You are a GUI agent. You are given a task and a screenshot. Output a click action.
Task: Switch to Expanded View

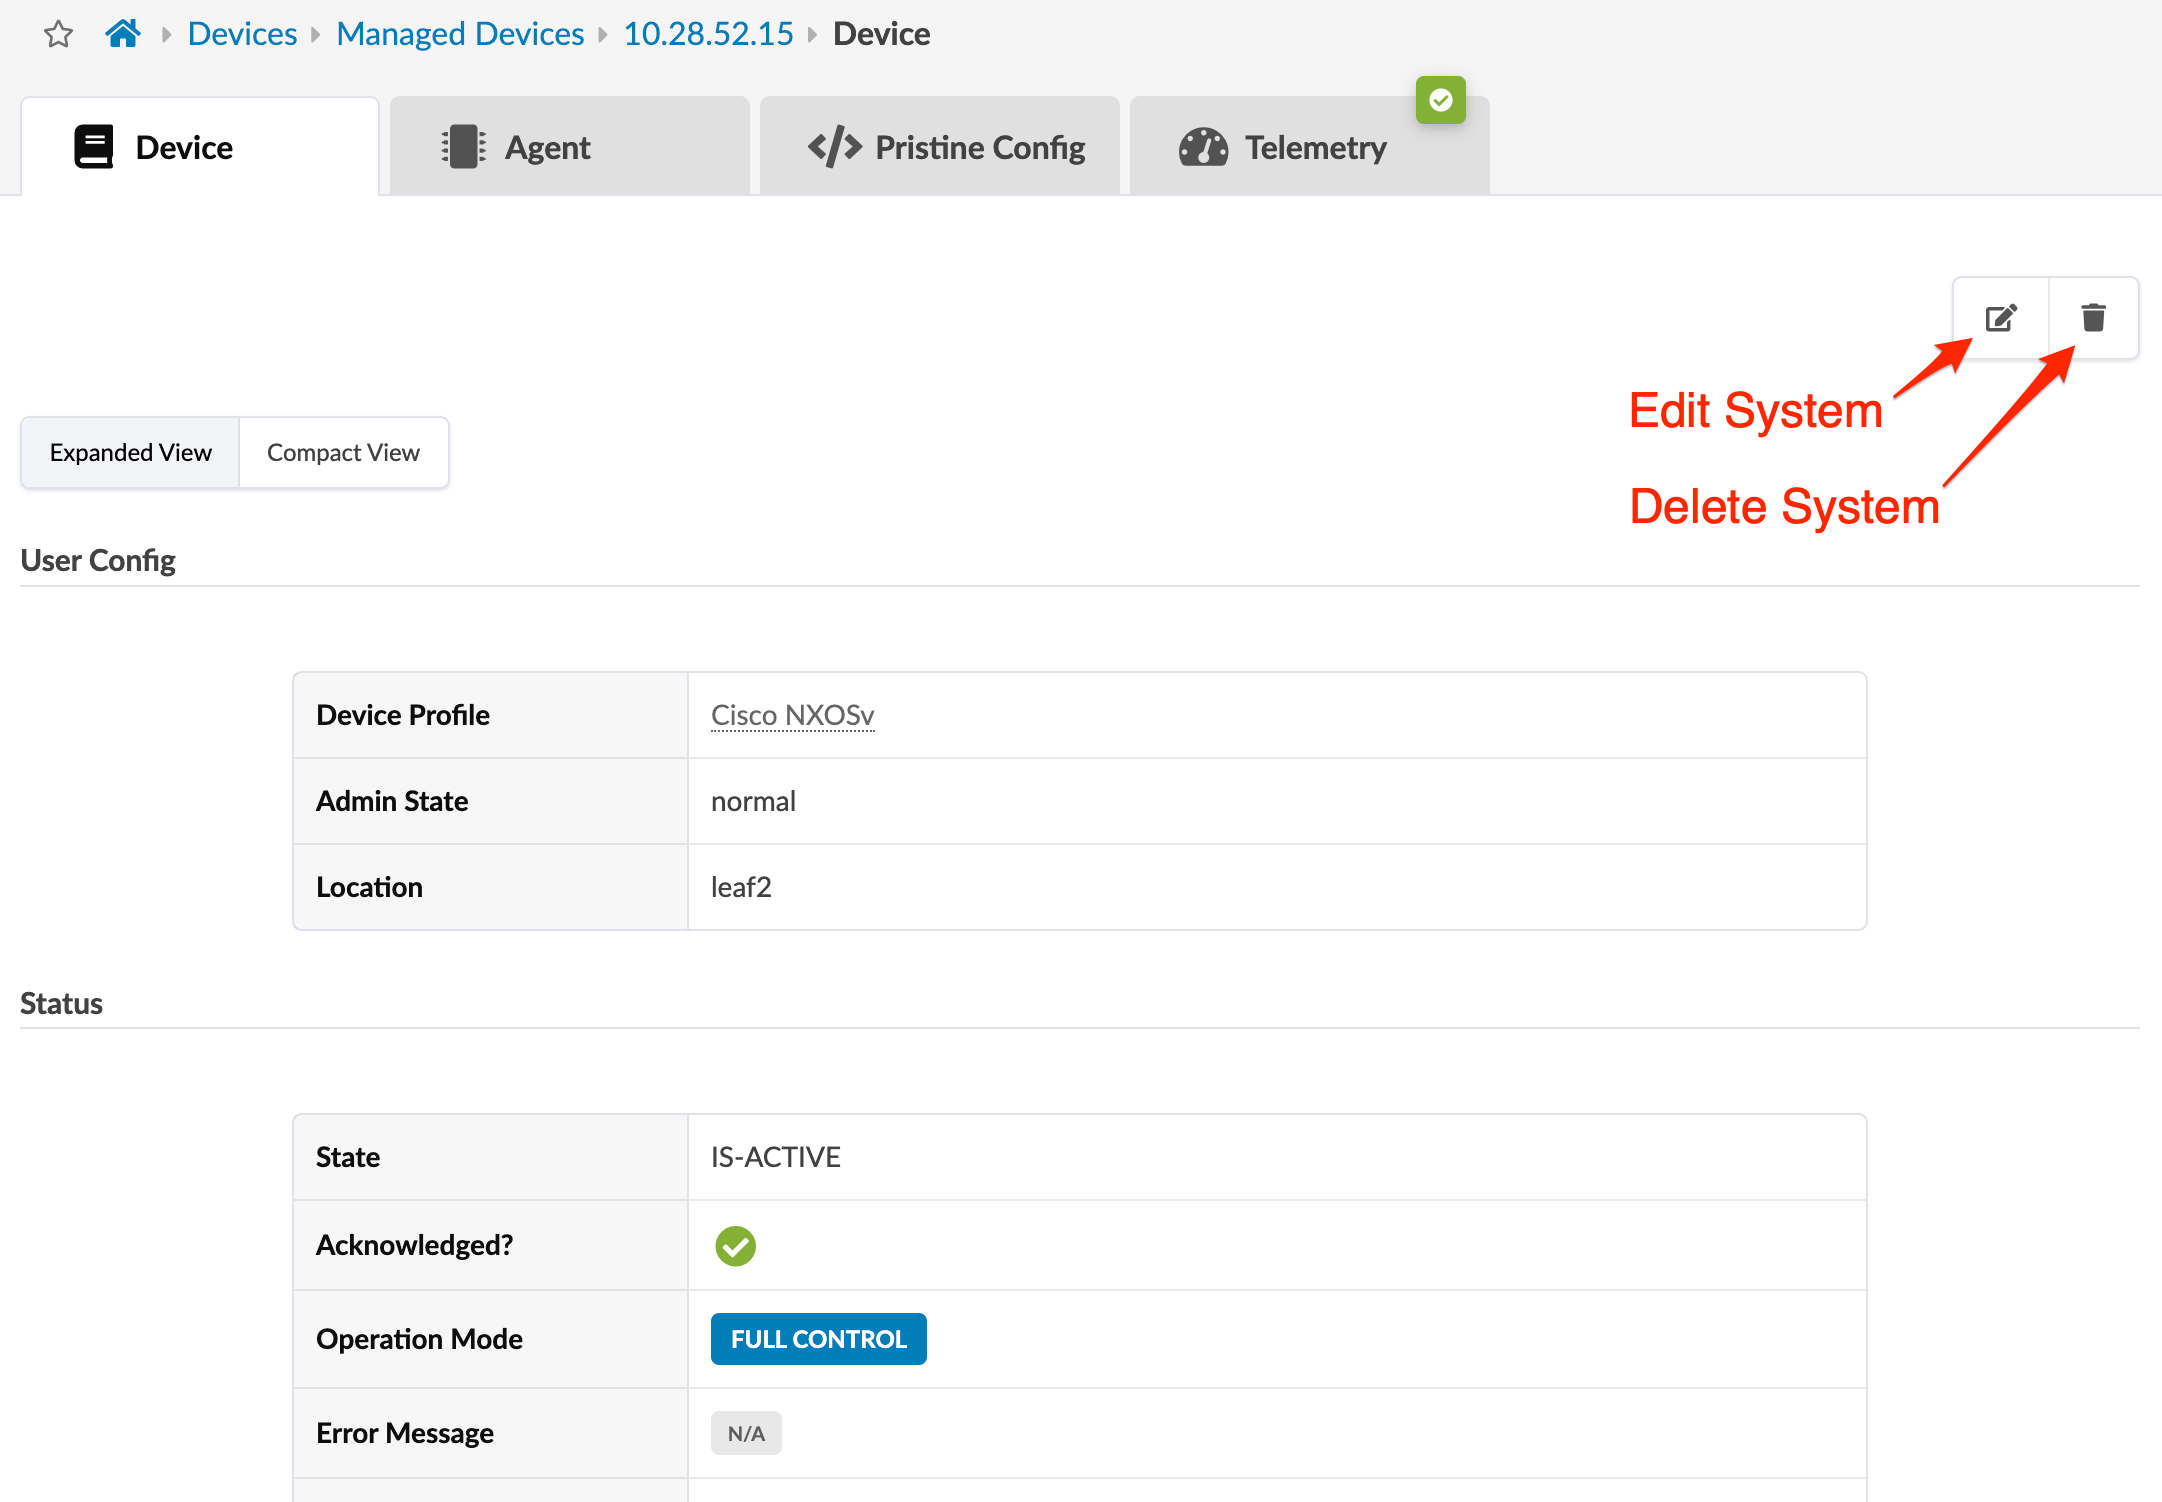tap(130, 453)
